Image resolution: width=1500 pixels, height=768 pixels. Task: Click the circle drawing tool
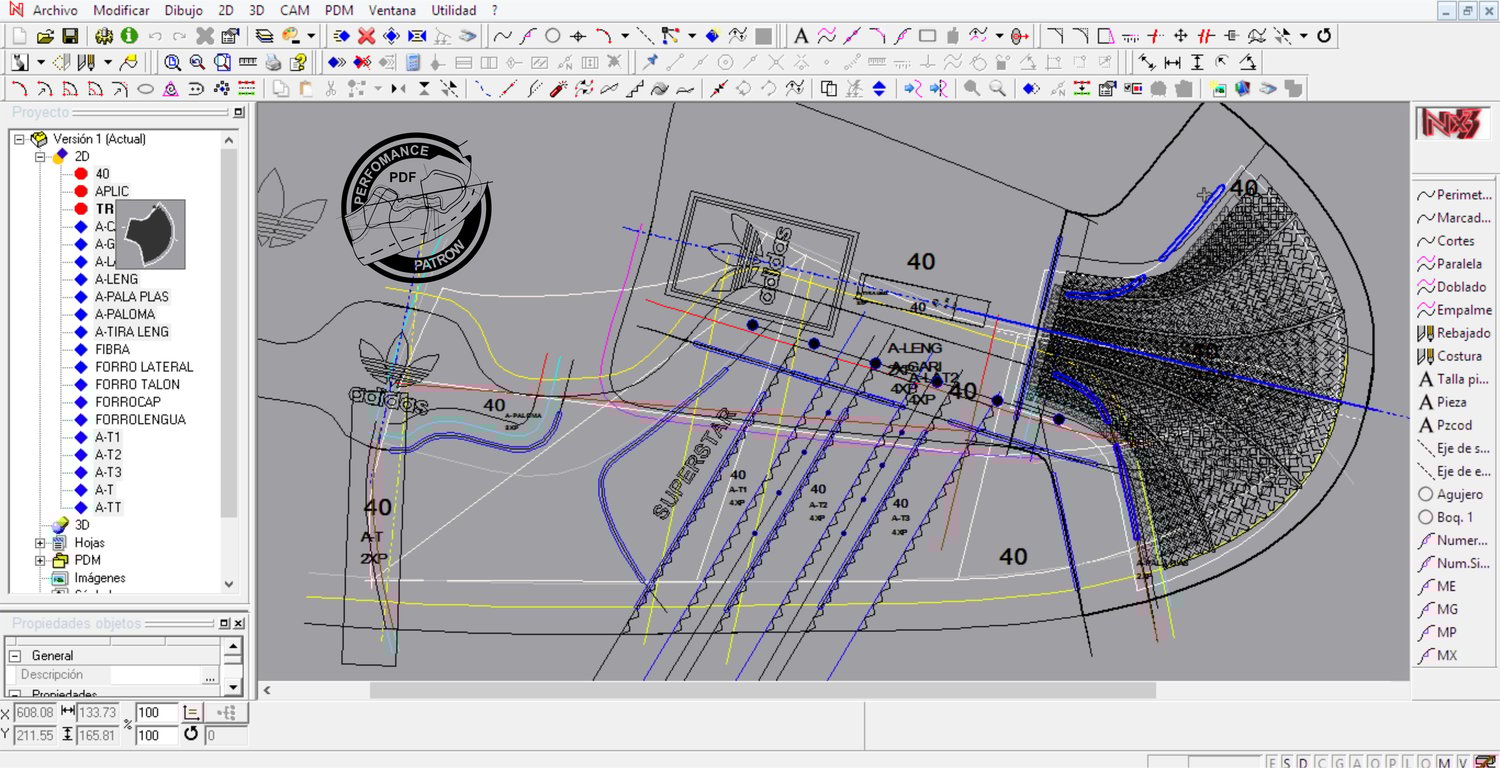pos(553,36)
